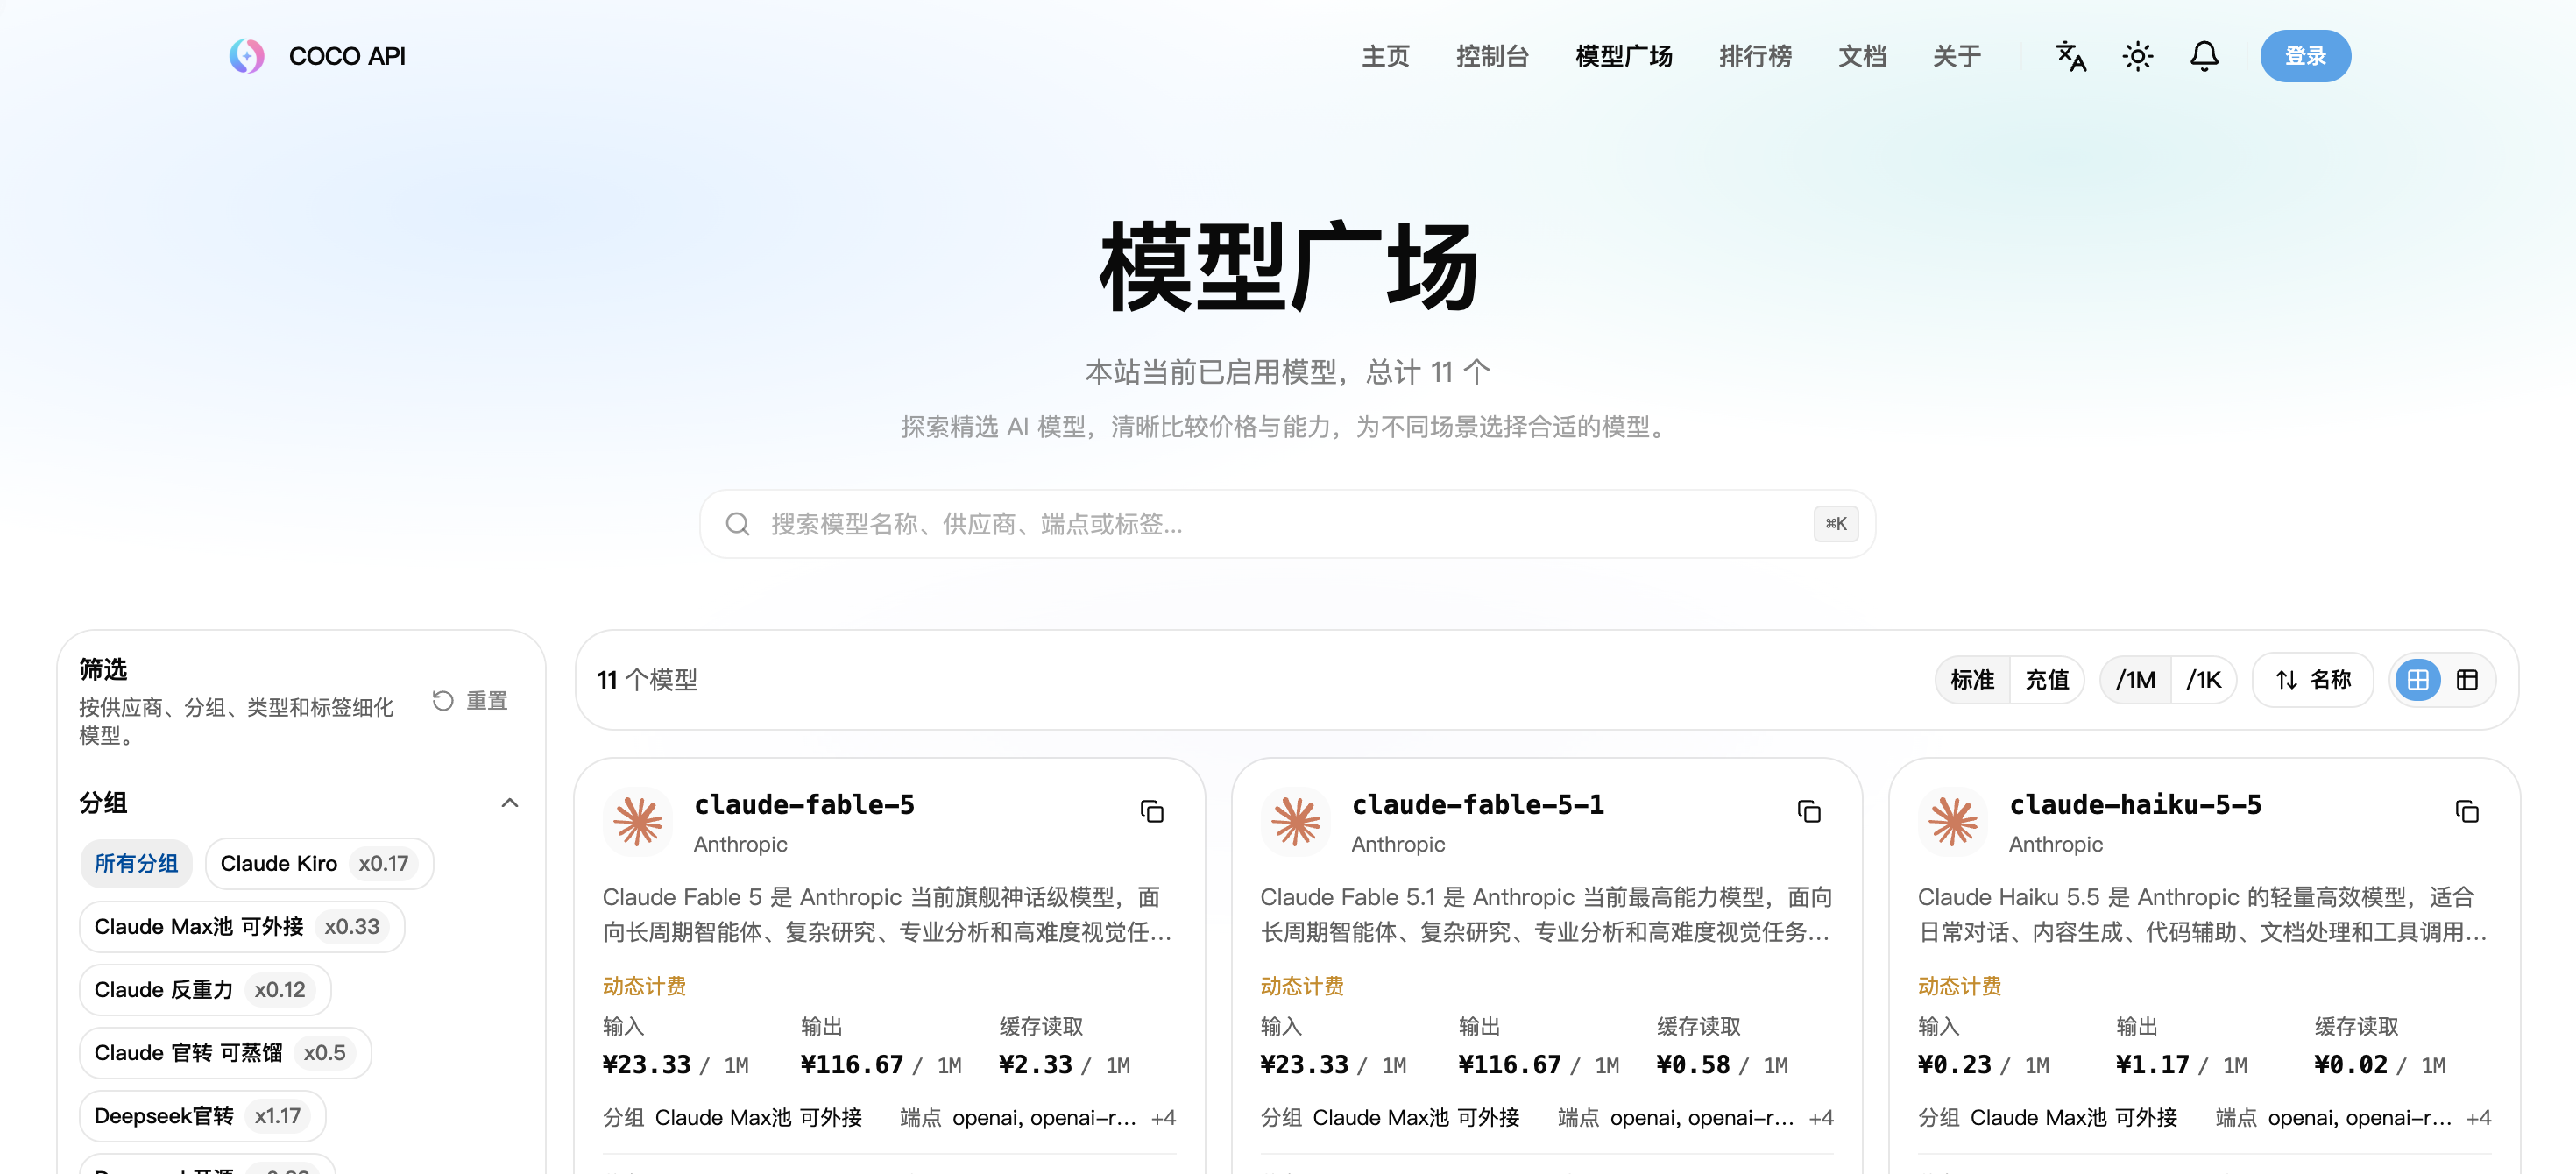Click 动态计费 label on claude-haiku-5-5 card
This screenshot has height=1174, width=2576.
pyautogui.click(x=1960, y=986)
